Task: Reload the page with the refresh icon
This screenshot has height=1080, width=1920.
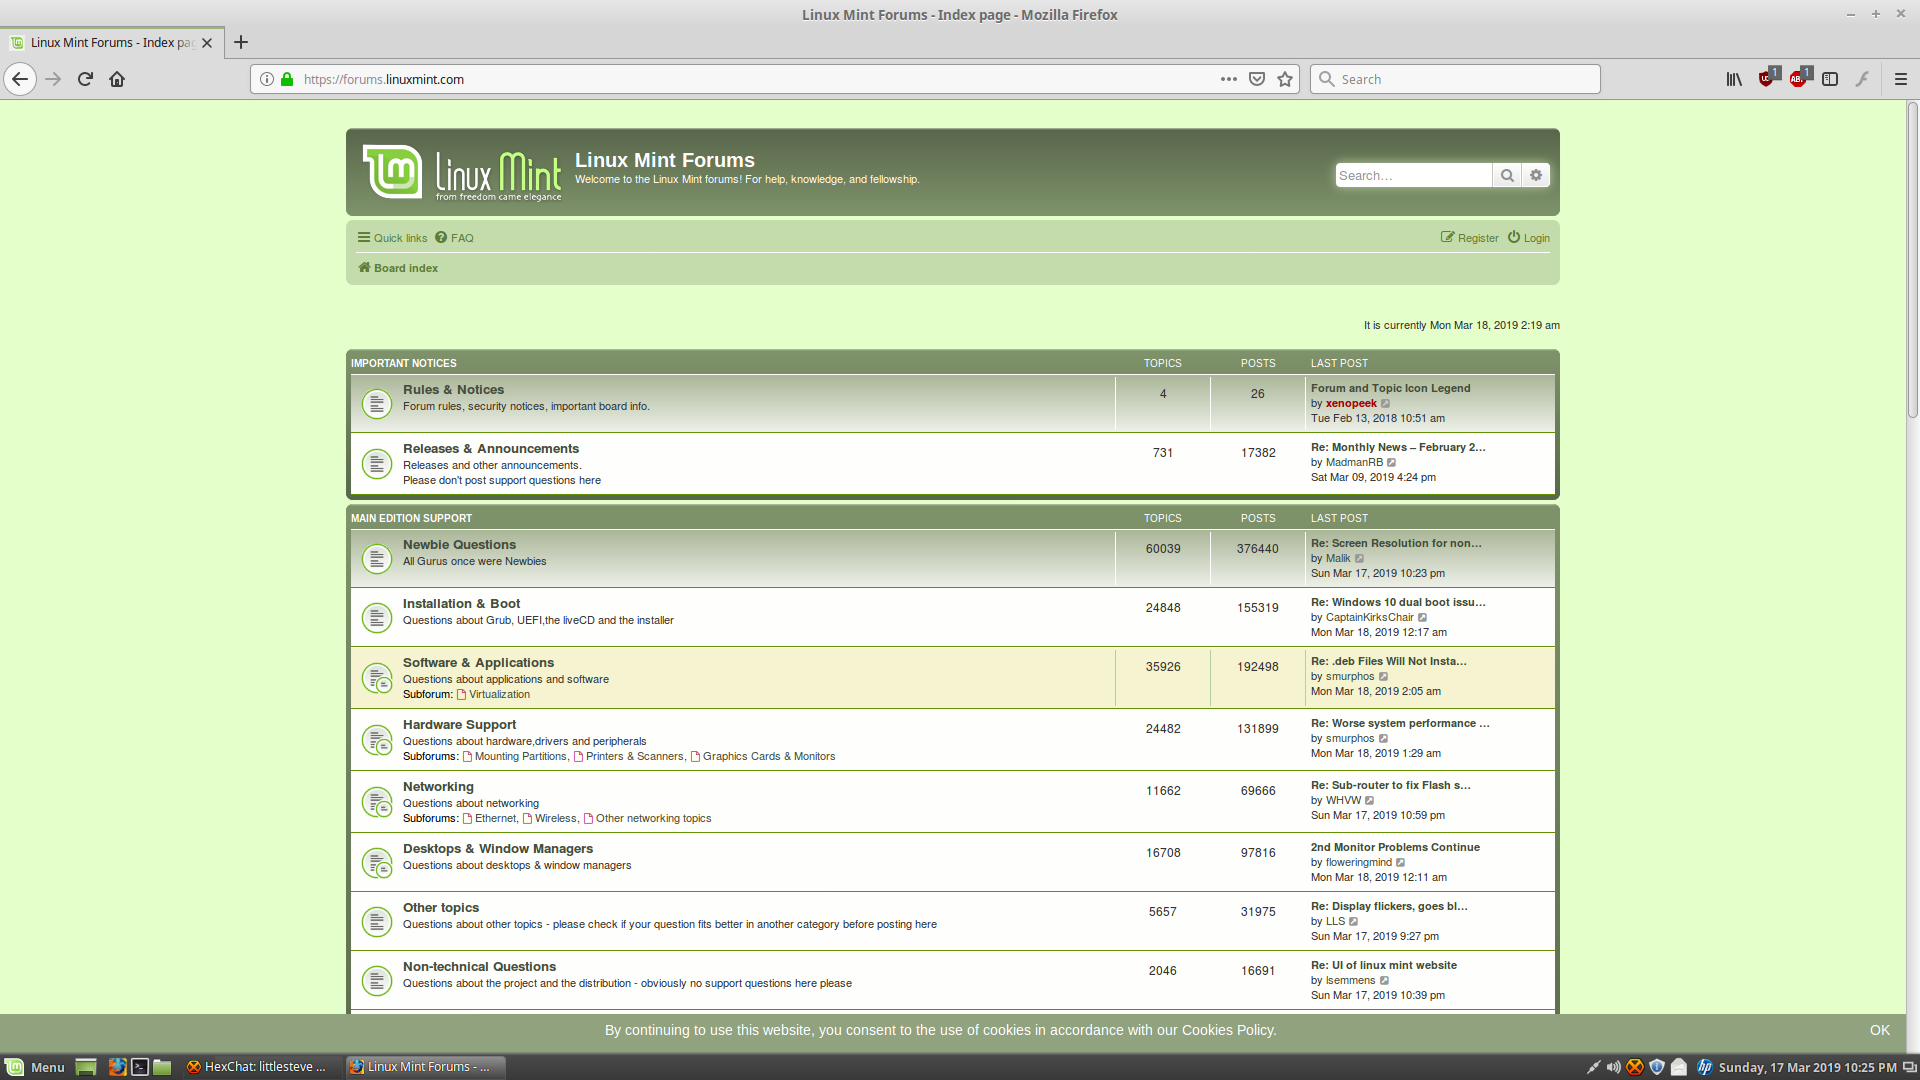Action: 85,79
